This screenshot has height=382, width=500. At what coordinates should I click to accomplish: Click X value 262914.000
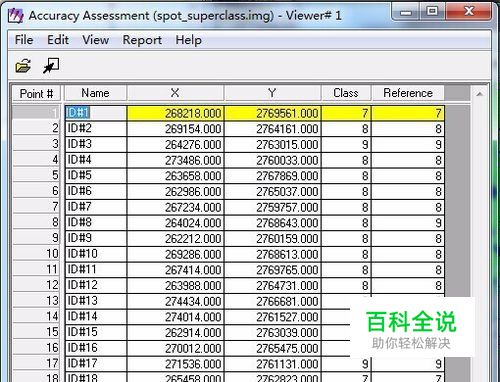point(176,332)
